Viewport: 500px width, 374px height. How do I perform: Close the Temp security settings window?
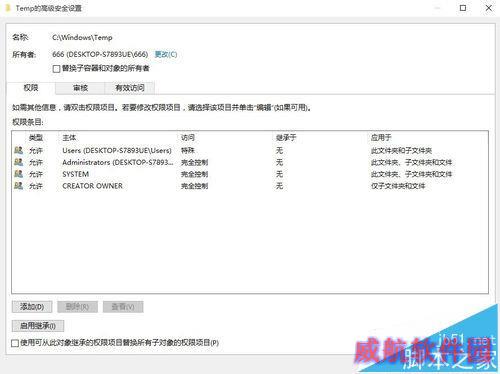coord(489,8)
